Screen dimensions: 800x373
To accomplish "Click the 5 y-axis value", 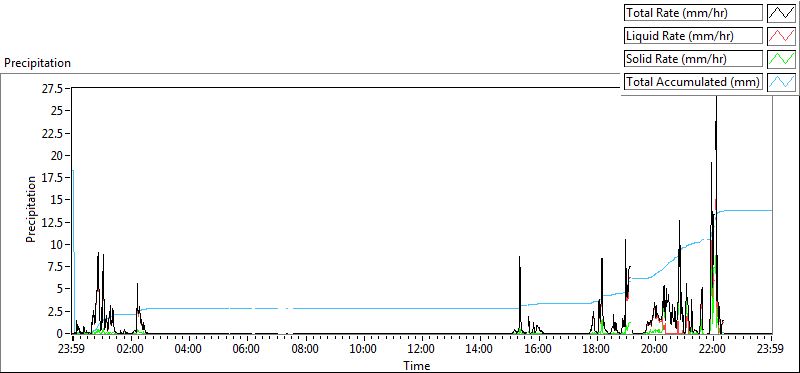I will point(60,289).
